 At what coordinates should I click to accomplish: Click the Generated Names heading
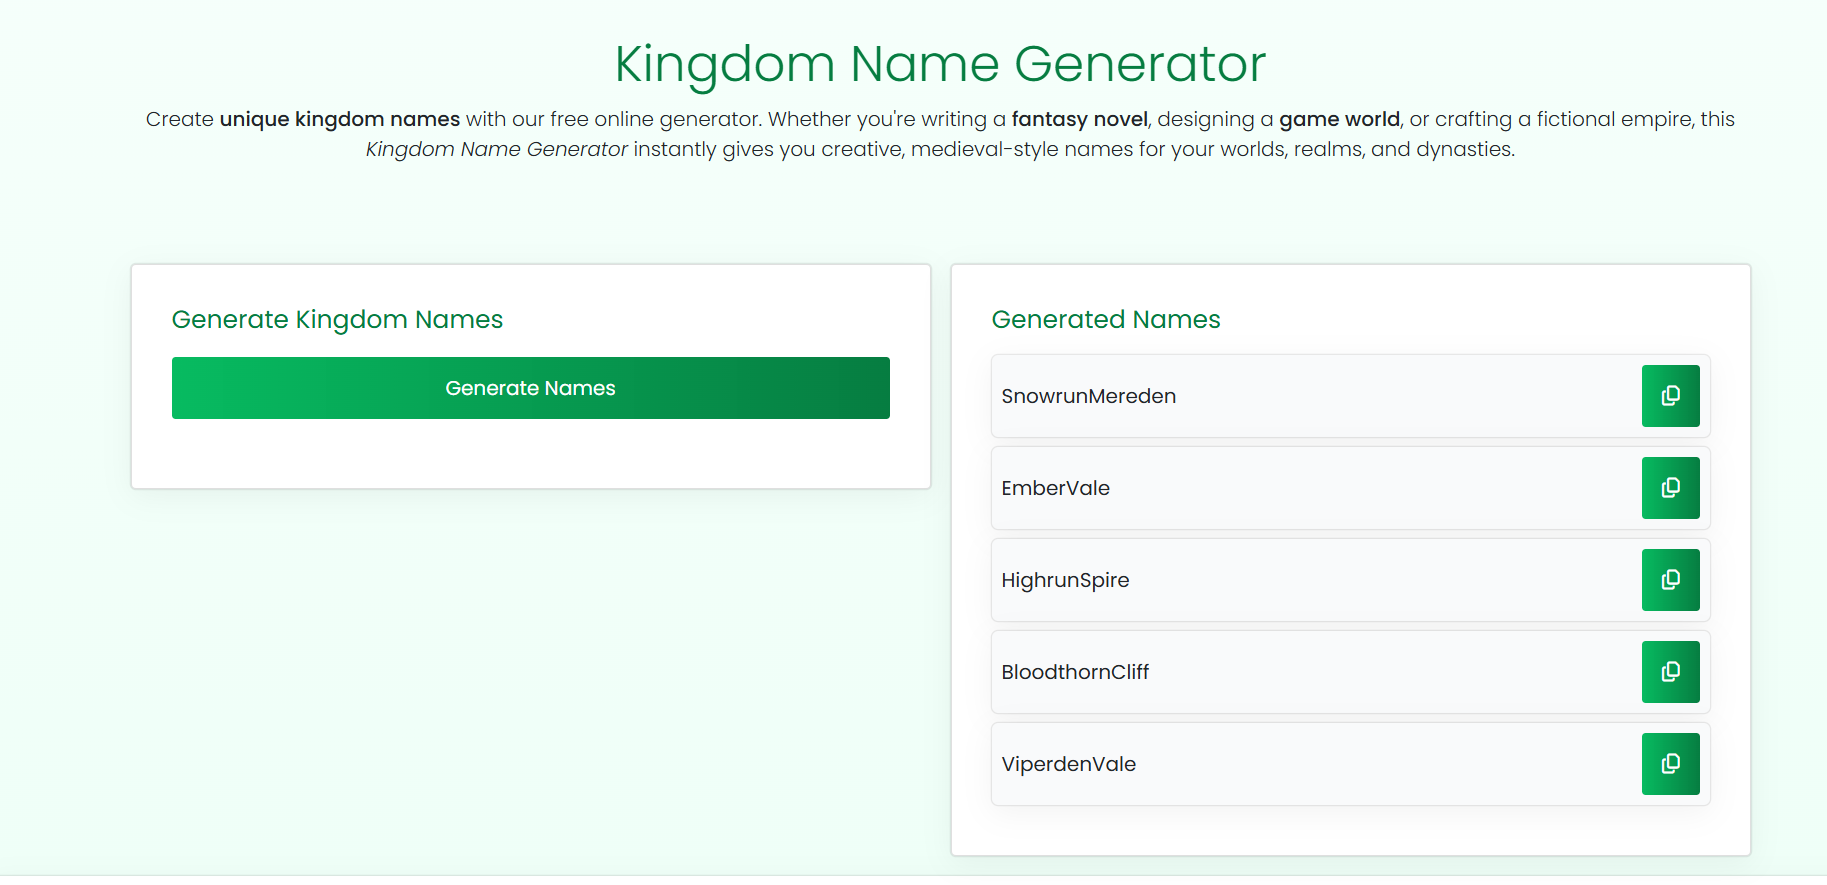(x=1105, y=319)
